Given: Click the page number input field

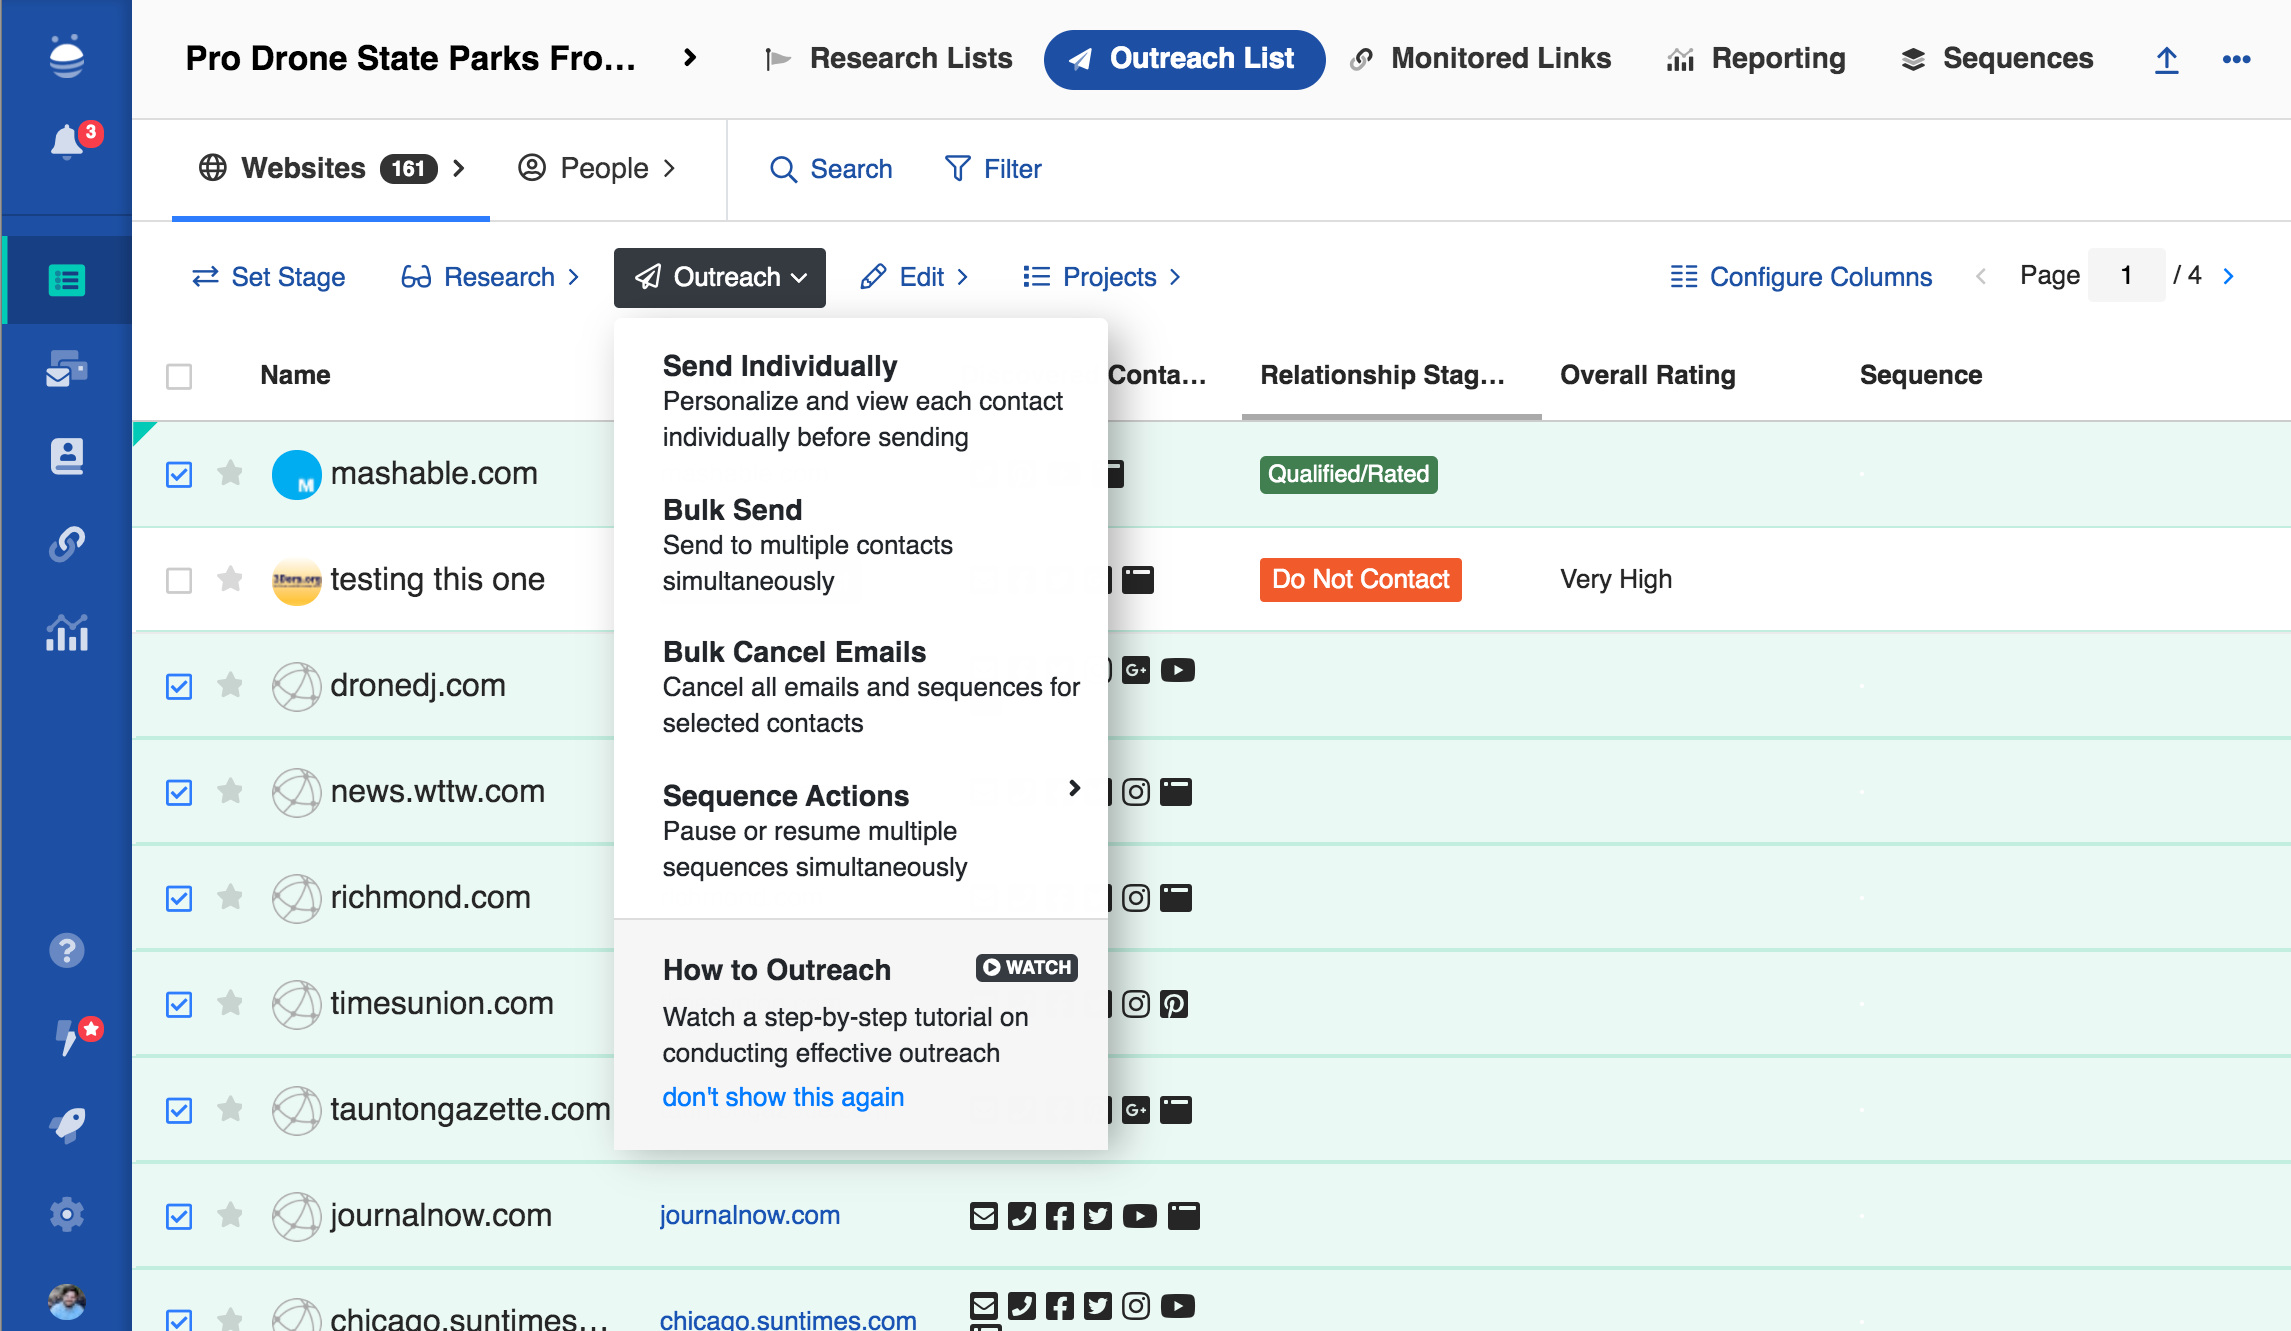Looking at the screenshot, I should click(2126, 276).
